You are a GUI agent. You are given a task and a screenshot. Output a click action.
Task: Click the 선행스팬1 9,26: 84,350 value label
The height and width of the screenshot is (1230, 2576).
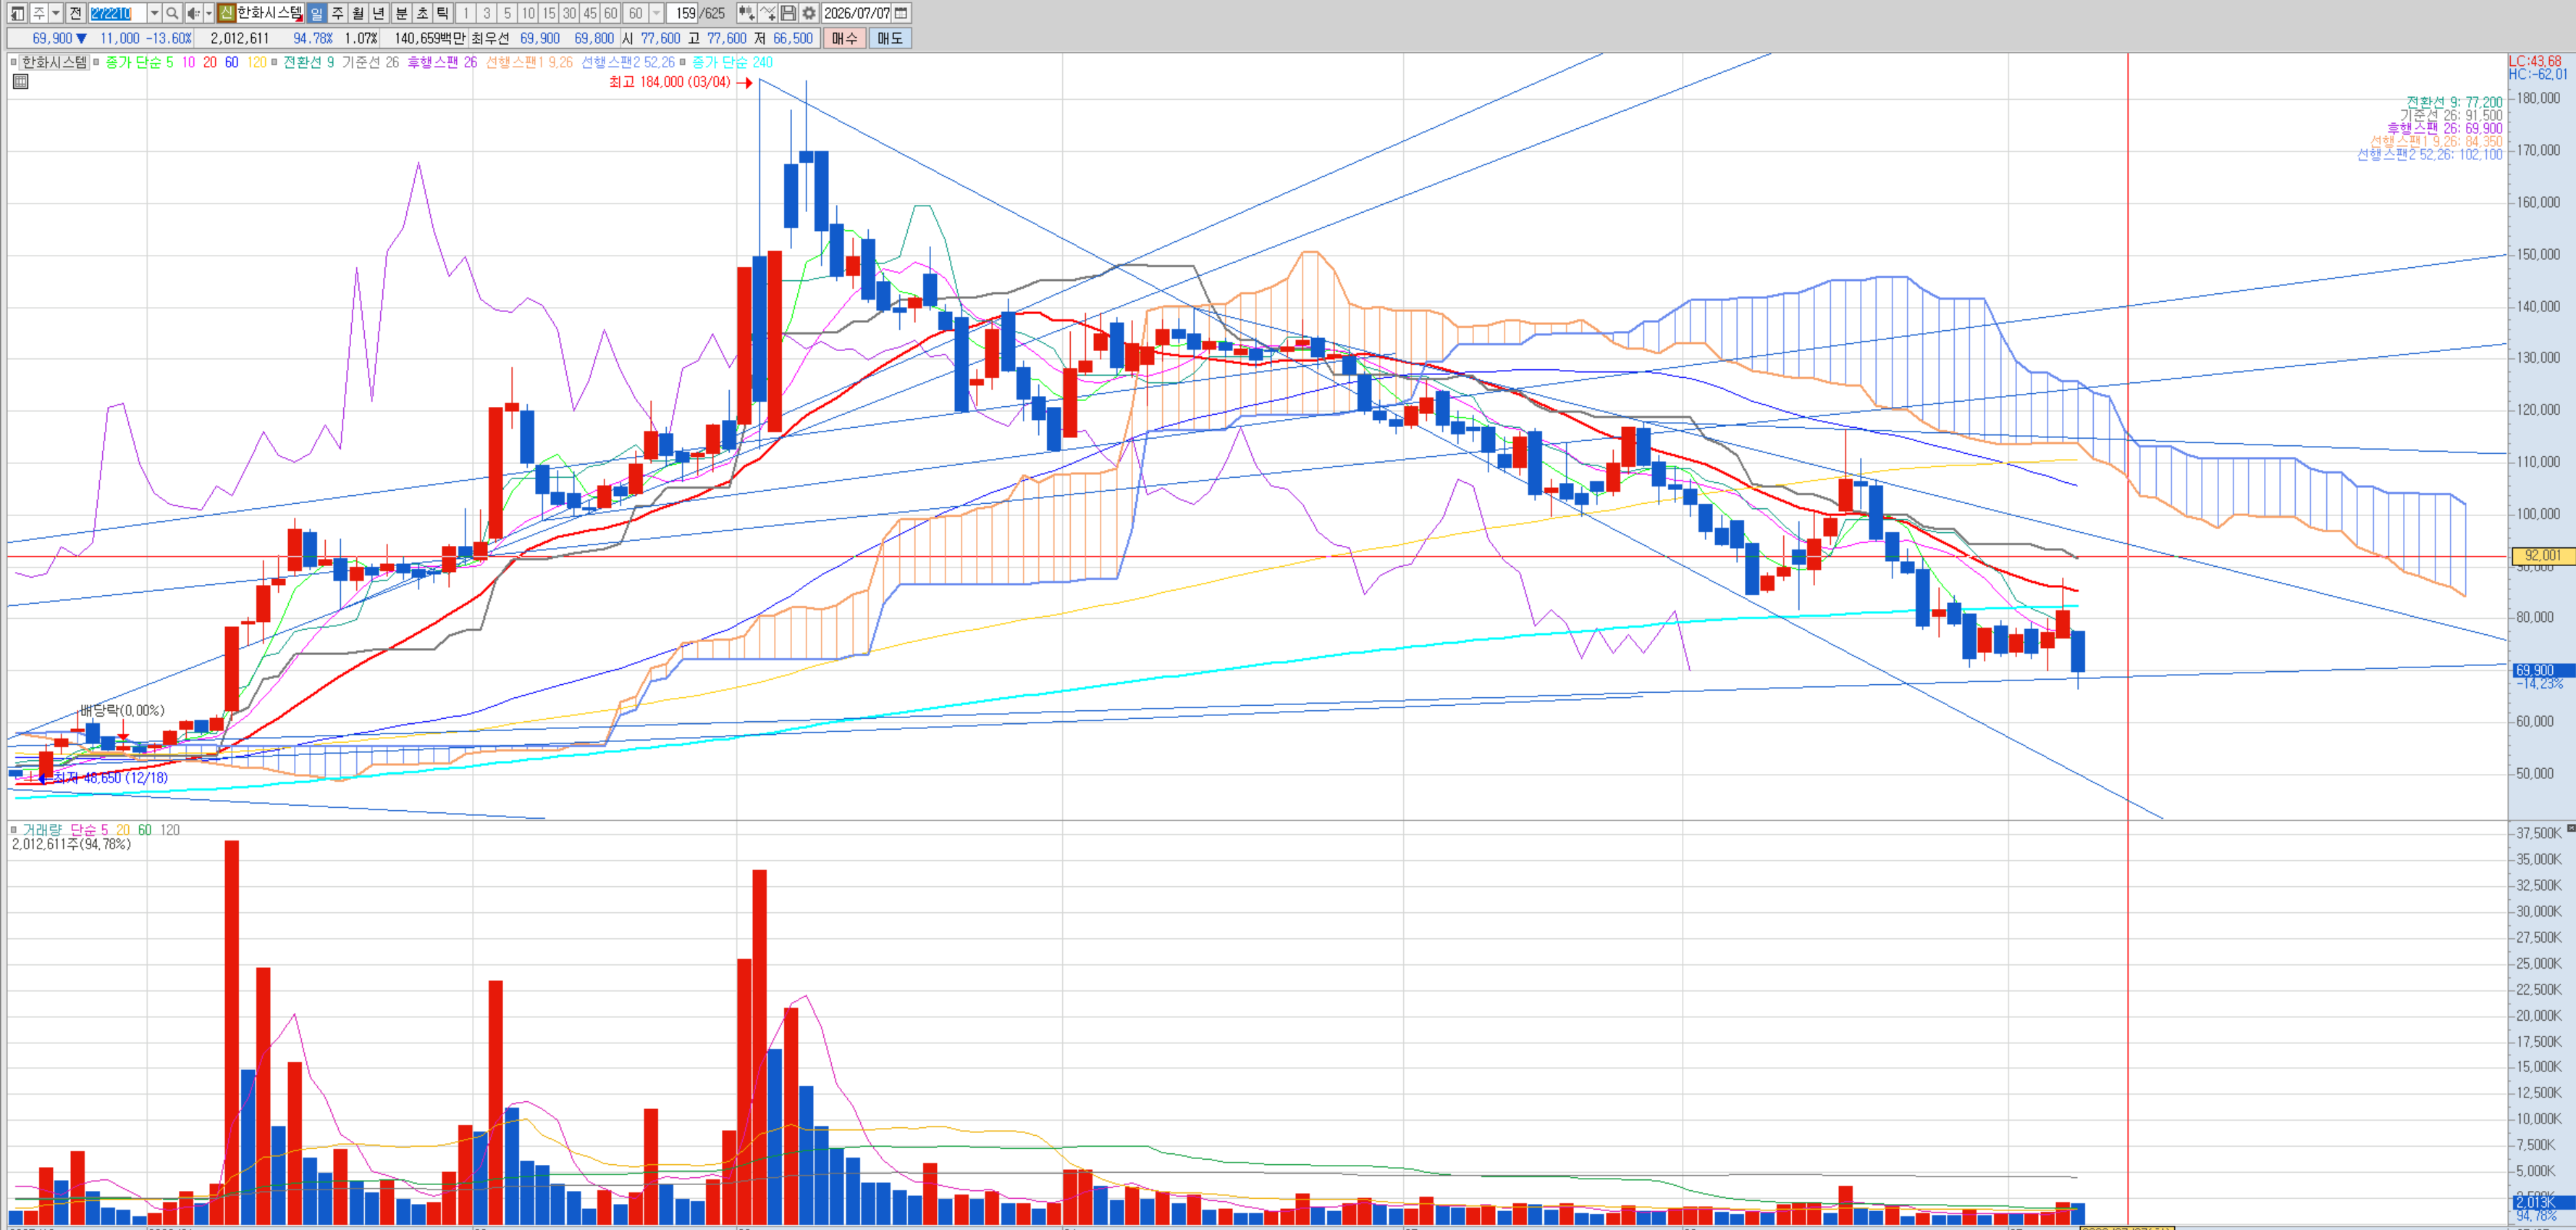tap(2436, 142)
